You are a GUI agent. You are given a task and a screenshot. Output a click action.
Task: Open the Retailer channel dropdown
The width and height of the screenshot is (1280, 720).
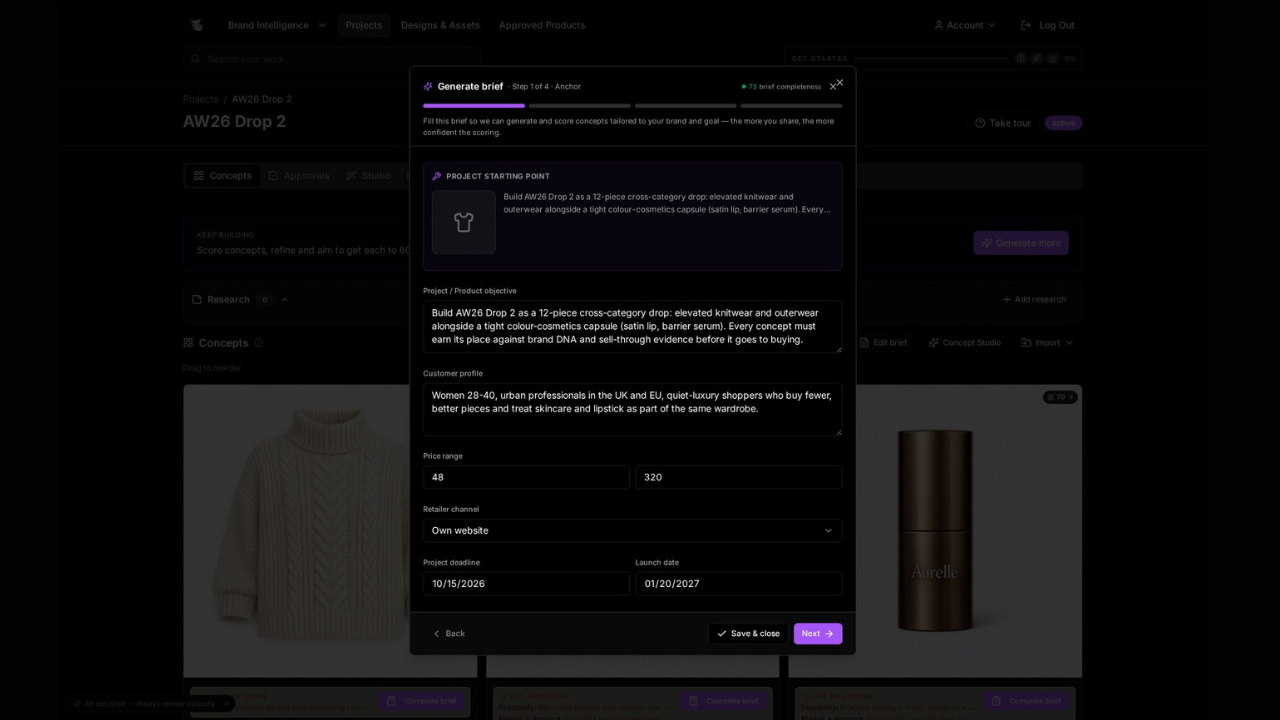(x=632, y=530)
